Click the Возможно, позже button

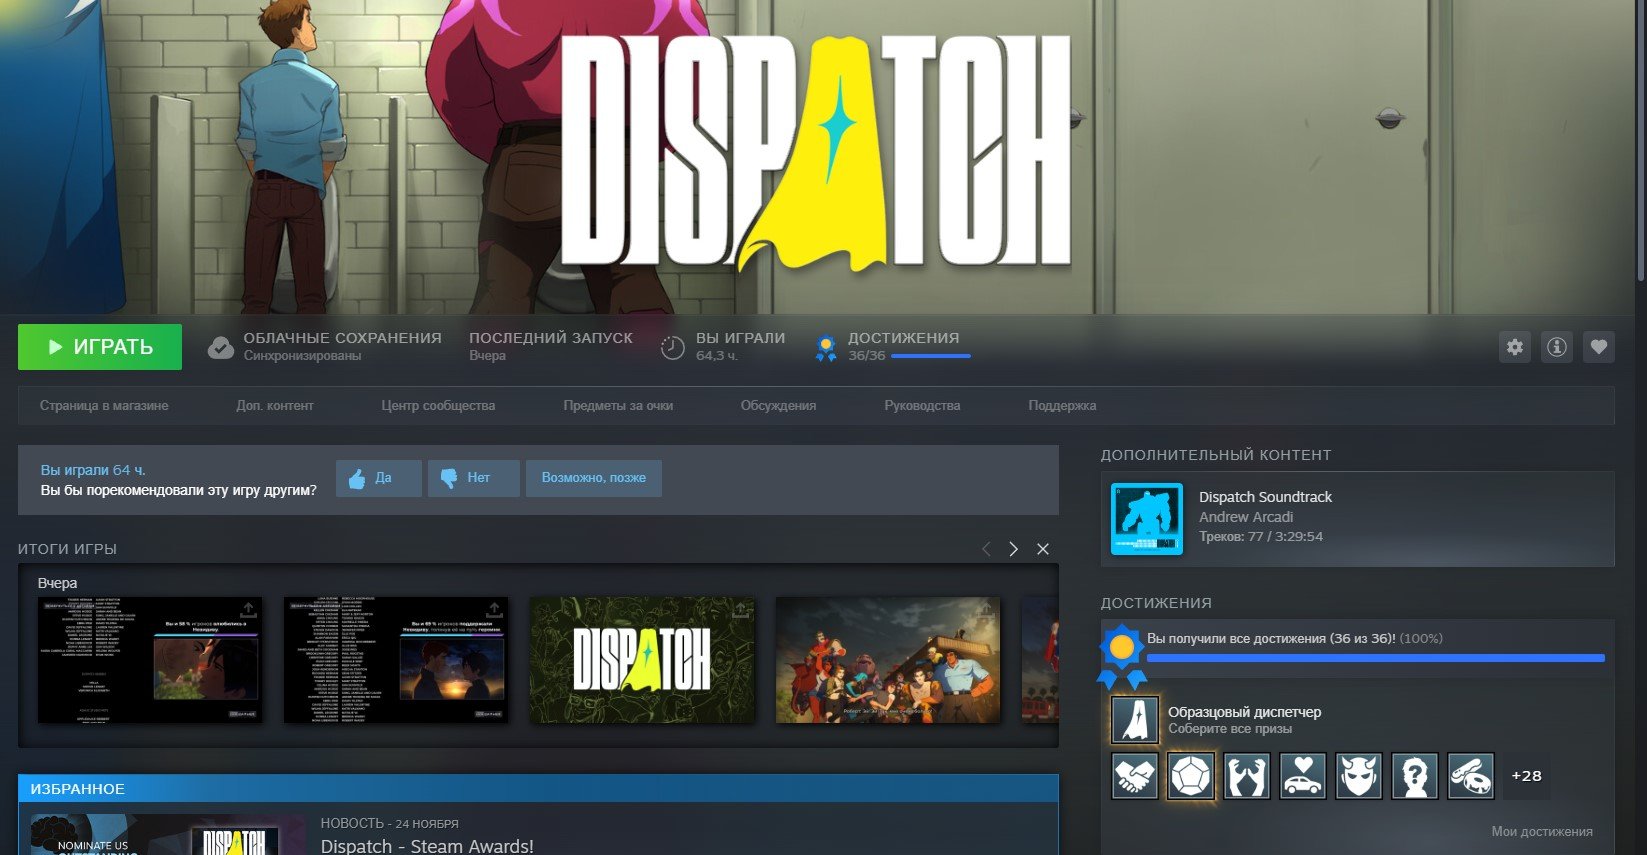click(x=593, y=478)
